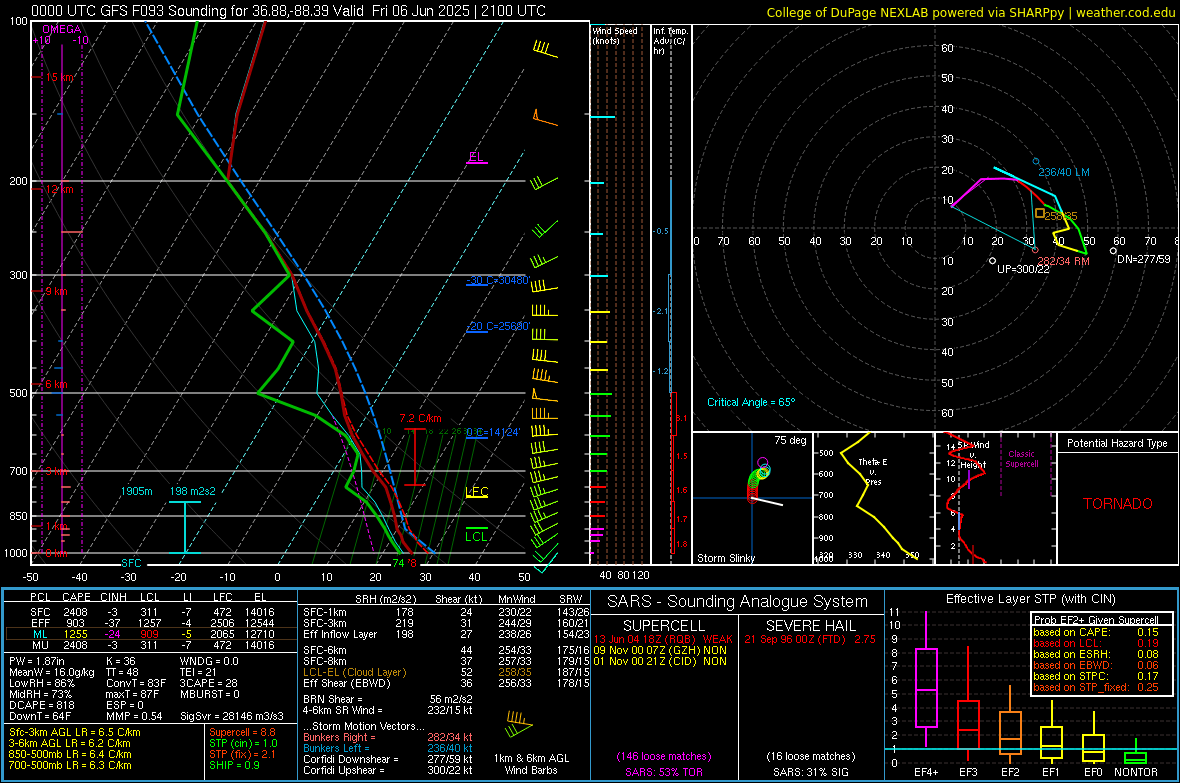The height and width of the screenshot is (783, 1180).
Task: Click the 'Potential Hazard Type' header
Action: coord(1117,443)
